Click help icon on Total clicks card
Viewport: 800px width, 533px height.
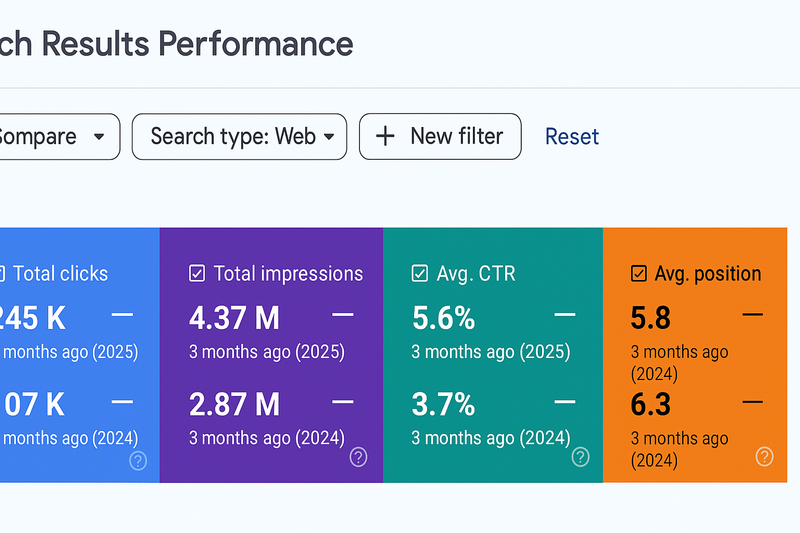pos(138,460)
